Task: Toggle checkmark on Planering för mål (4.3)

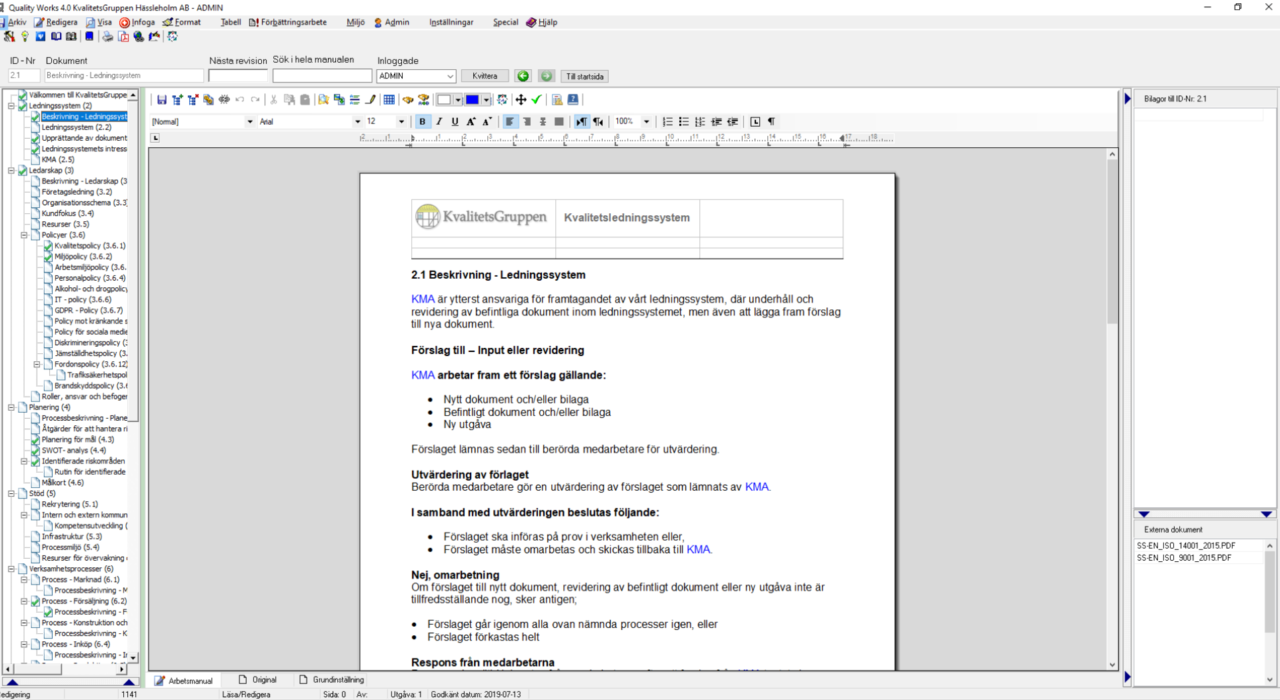Action: tap(35, 439)
